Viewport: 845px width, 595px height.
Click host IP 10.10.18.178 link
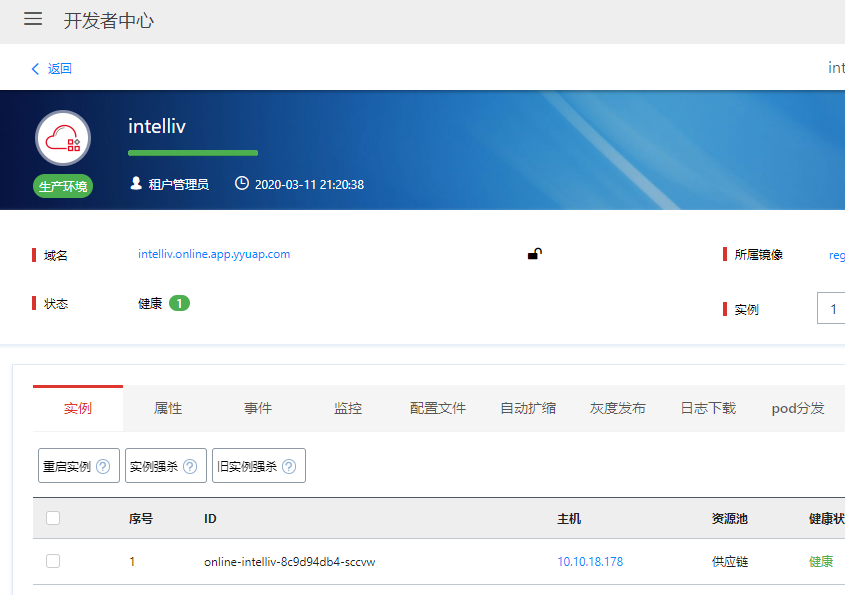point(590,562)
